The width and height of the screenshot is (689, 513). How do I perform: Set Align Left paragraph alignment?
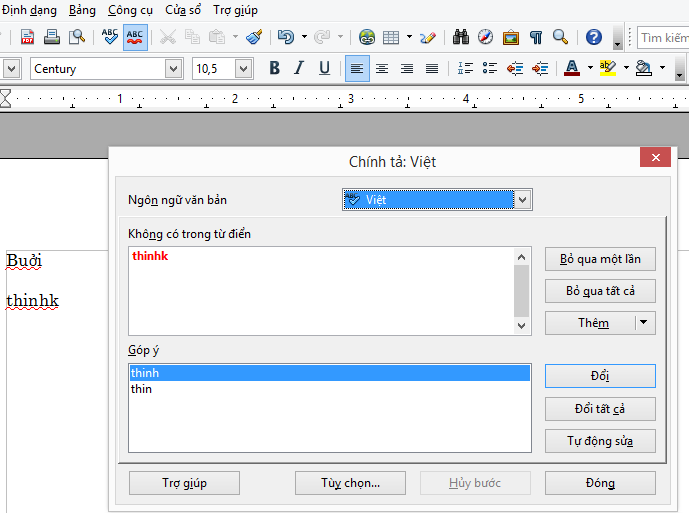(x=357, y=69)
